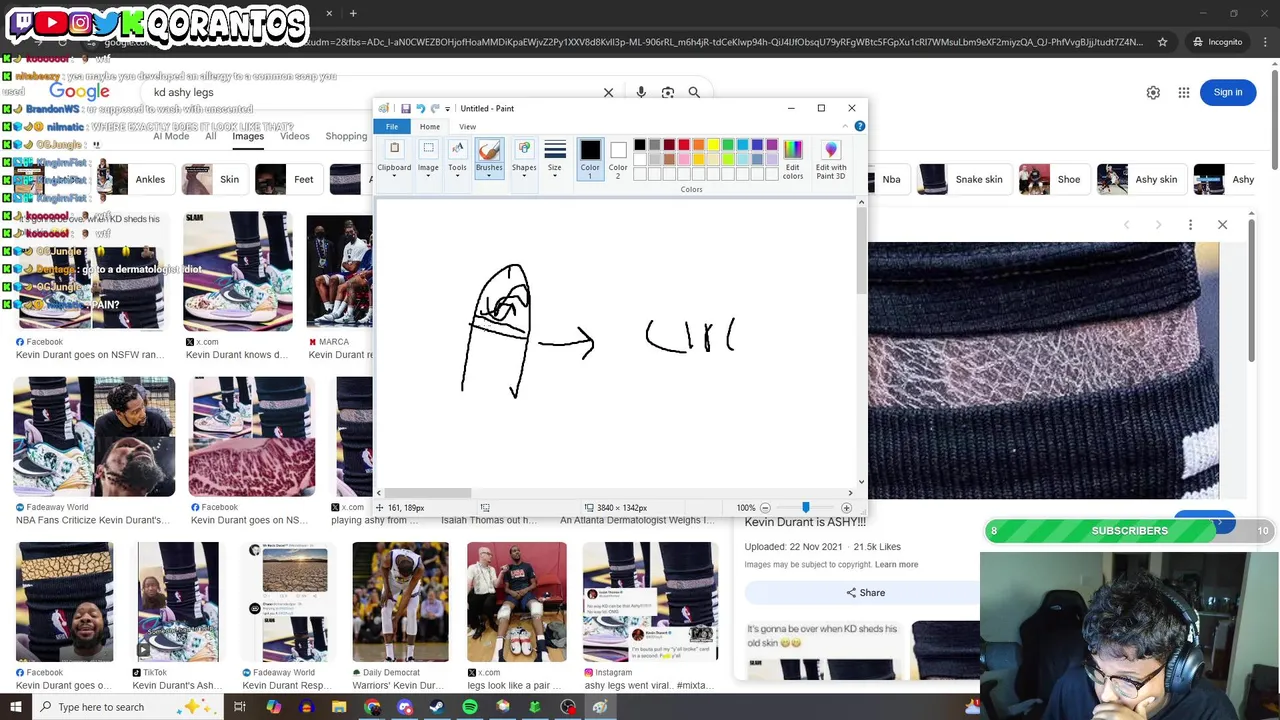Screen dimensions: 1280x720
Task: Click the Google Sign in button
Action: point(1228,92)
